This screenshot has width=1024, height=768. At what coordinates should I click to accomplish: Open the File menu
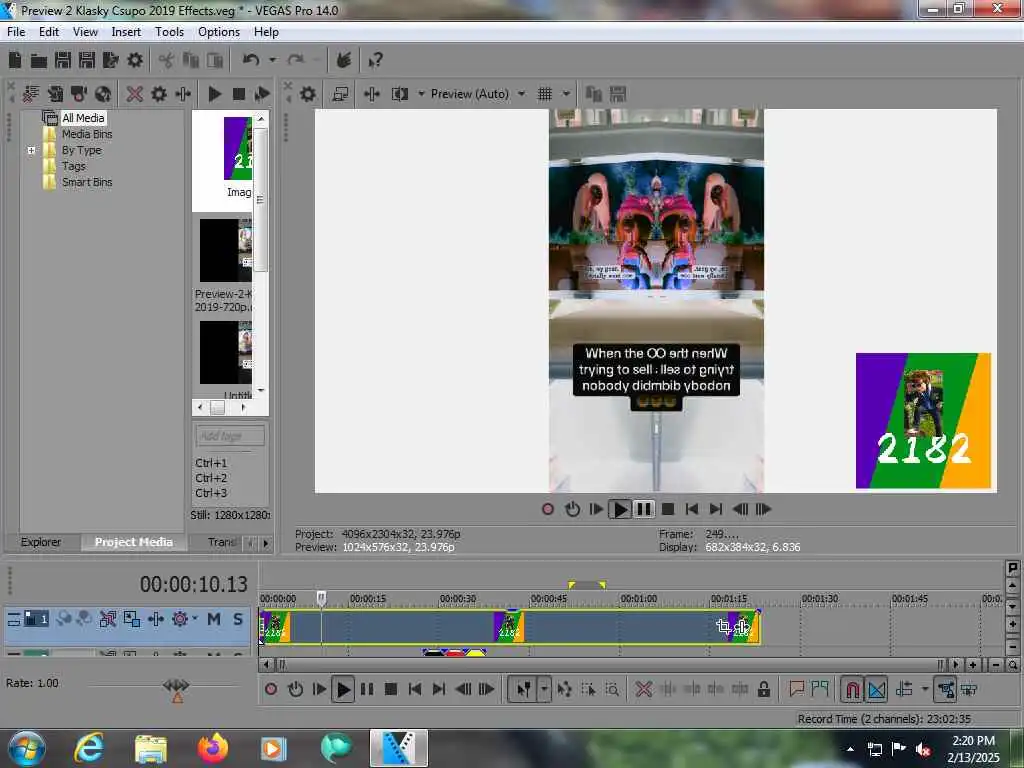click(16, 32)
